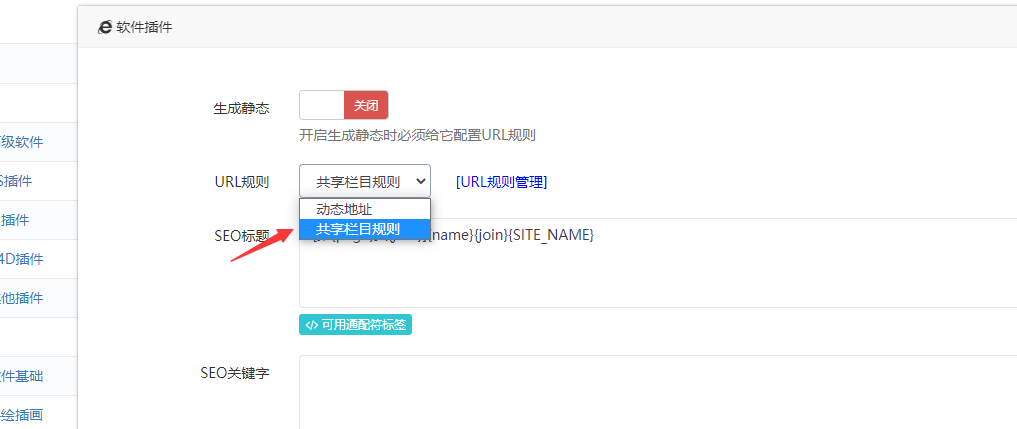Select the sidebar item ending in 绘插画
This screenshot has width=1017, height=429.
pyautogui.click(x=22, y=414)
